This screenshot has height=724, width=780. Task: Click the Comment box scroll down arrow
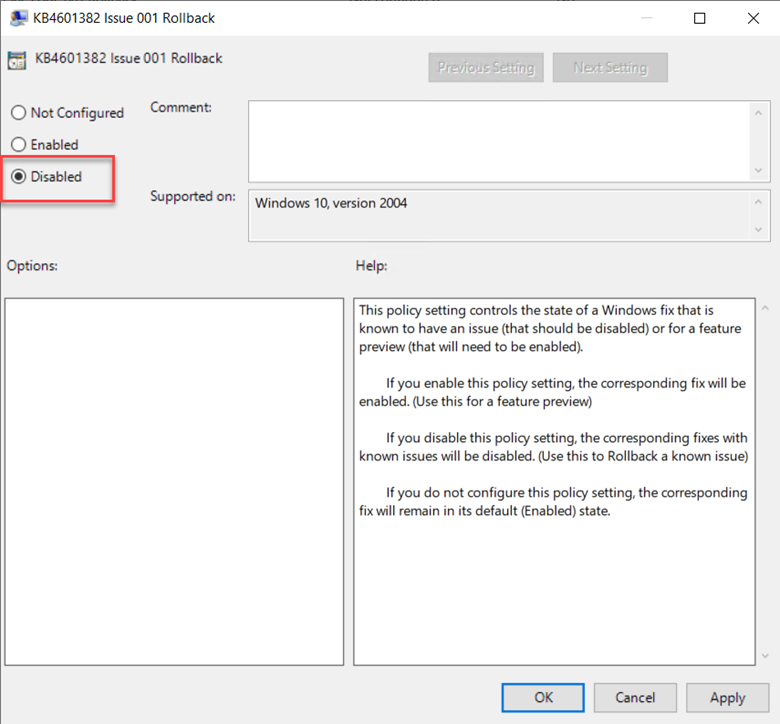point(758,170)
